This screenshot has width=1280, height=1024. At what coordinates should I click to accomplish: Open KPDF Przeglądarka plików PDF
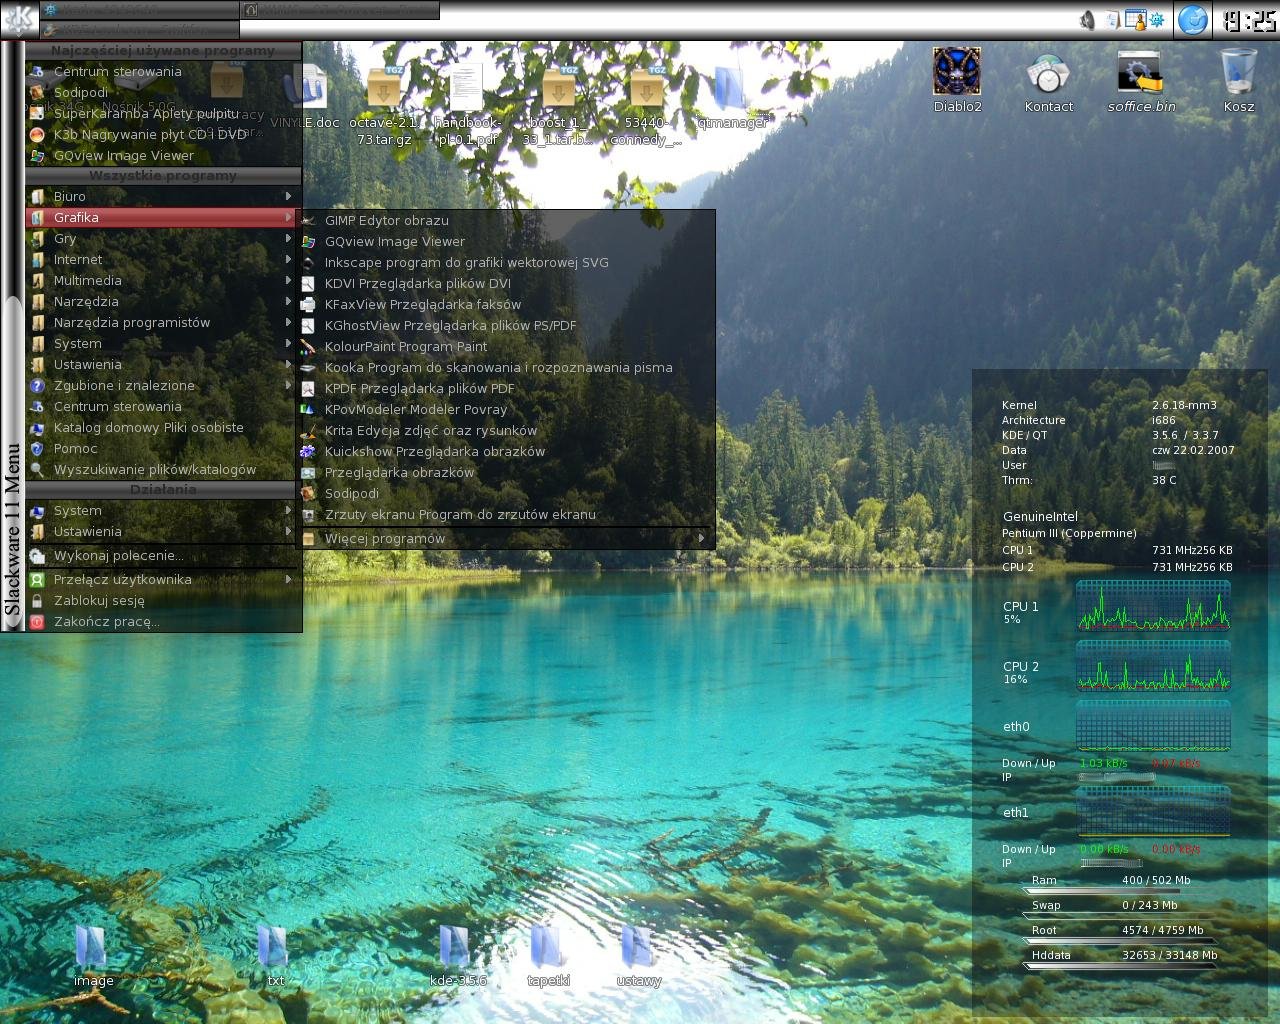507,388
